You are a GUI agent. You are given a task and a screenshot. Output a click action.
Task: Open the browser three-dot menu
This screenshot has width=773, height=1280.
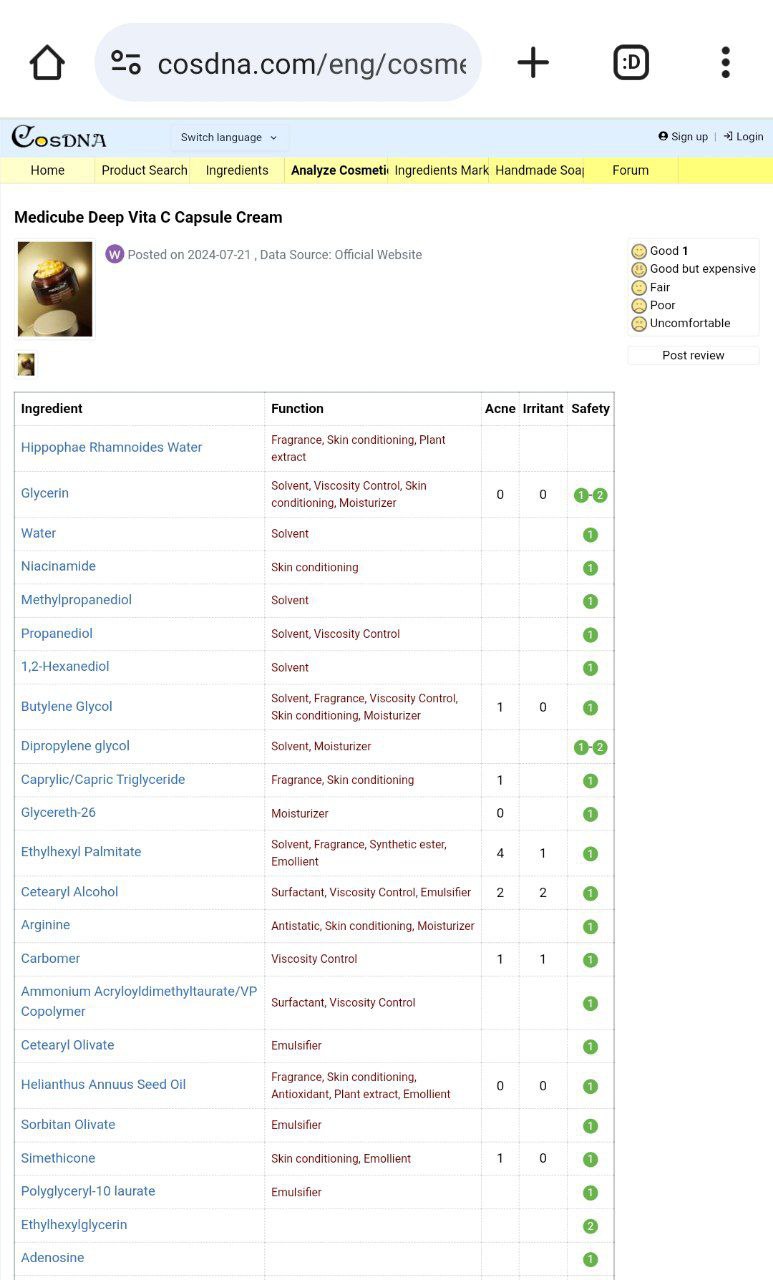726,63
